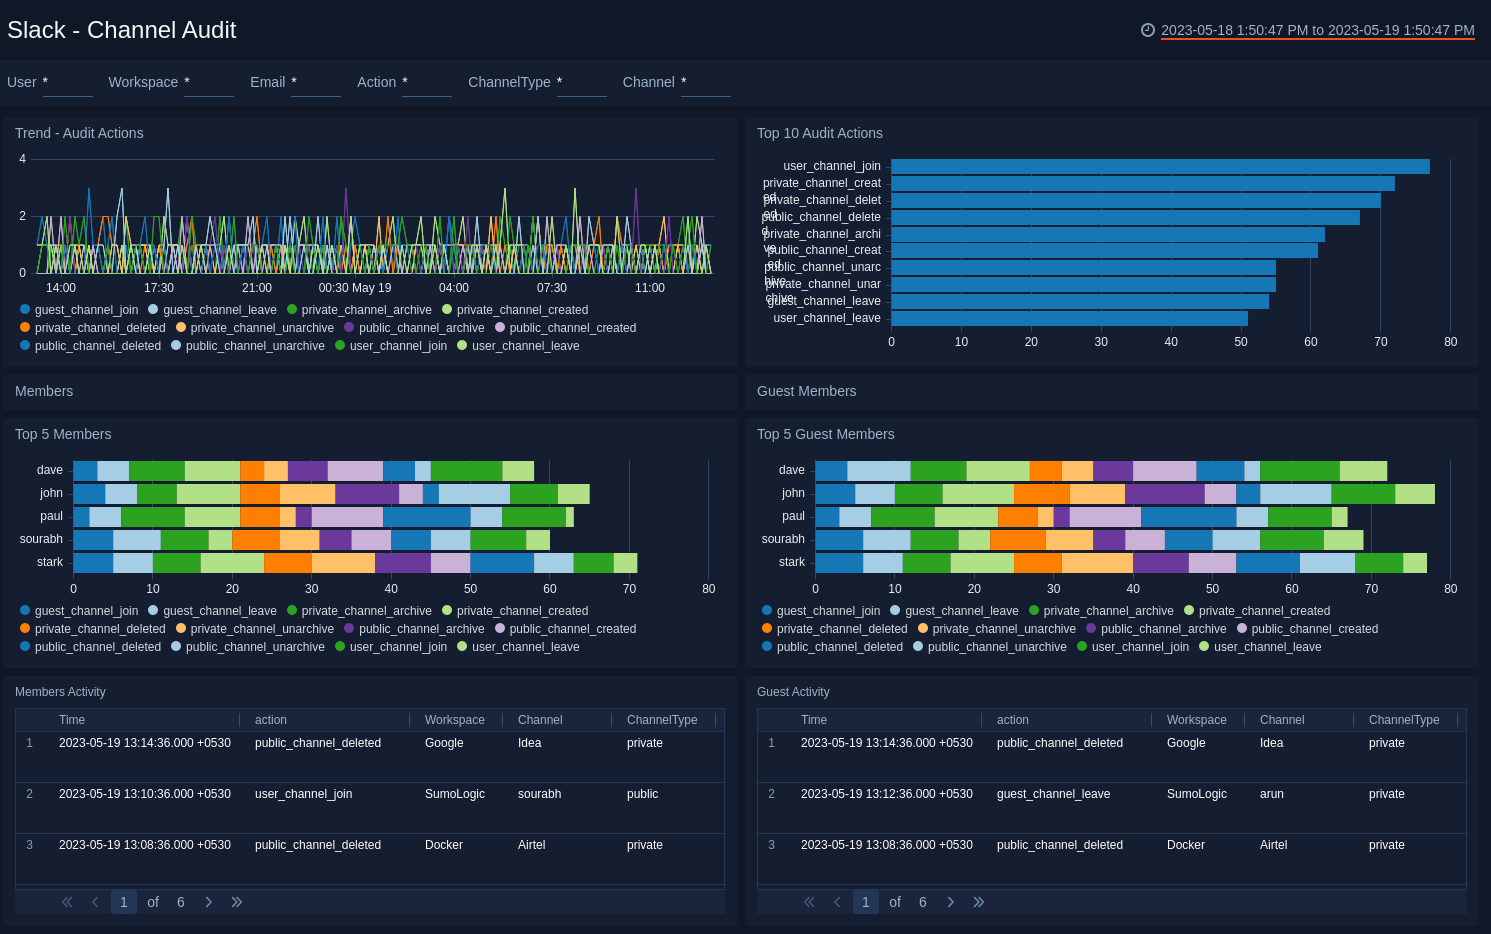
Task: Go to first page of Members Activity table
Action: click(67, 901)
